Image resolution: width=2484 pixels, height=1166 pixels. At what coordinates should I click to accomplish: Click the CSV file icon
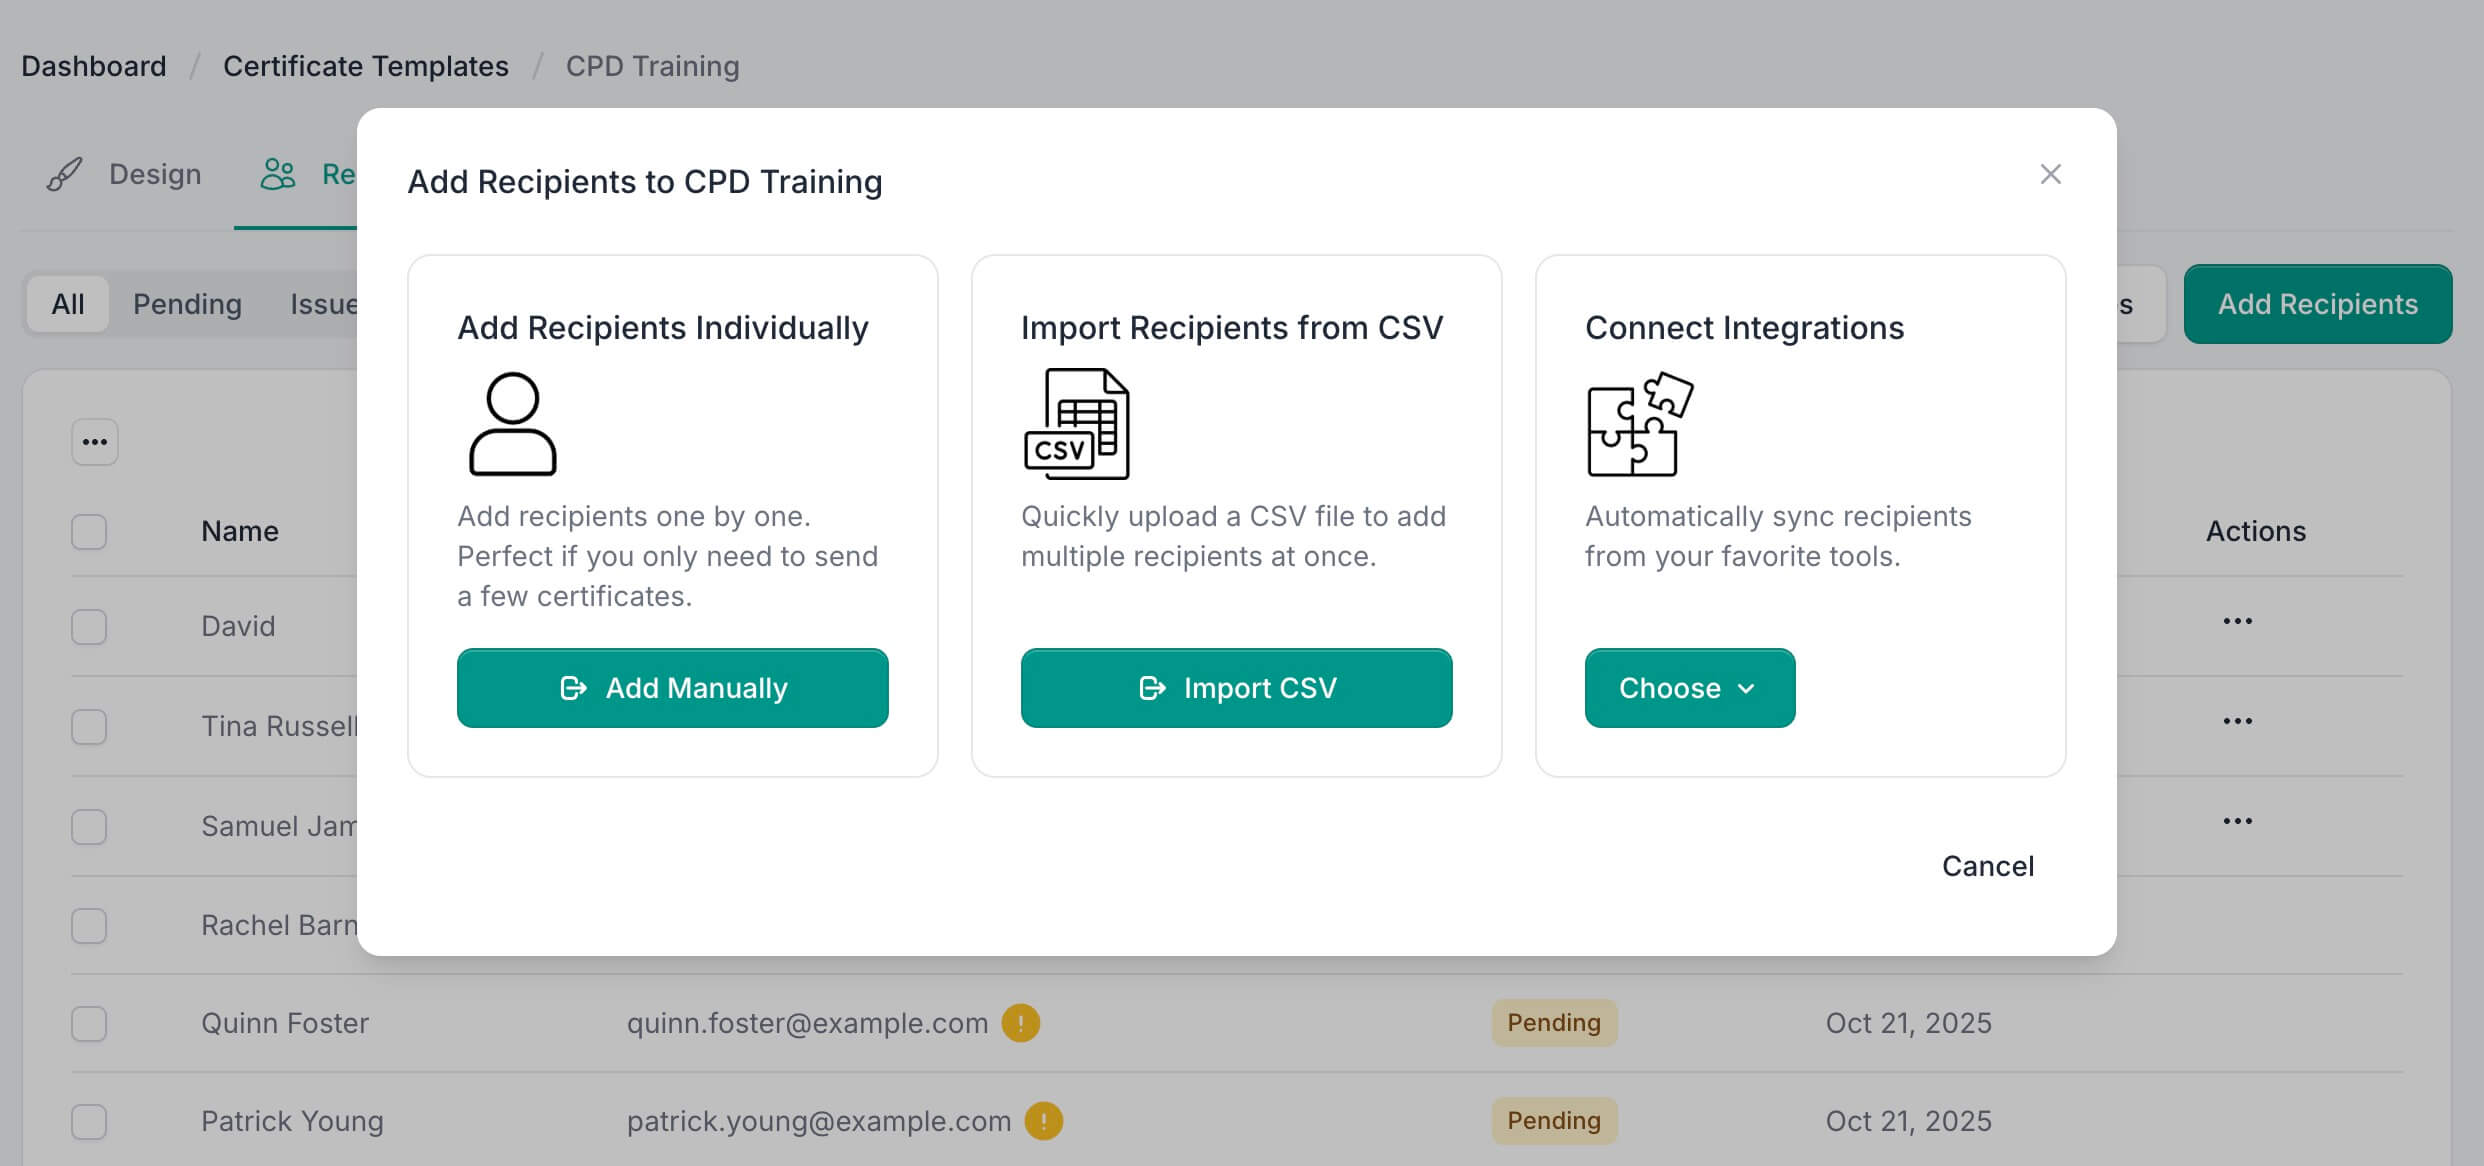(1076, 424)
